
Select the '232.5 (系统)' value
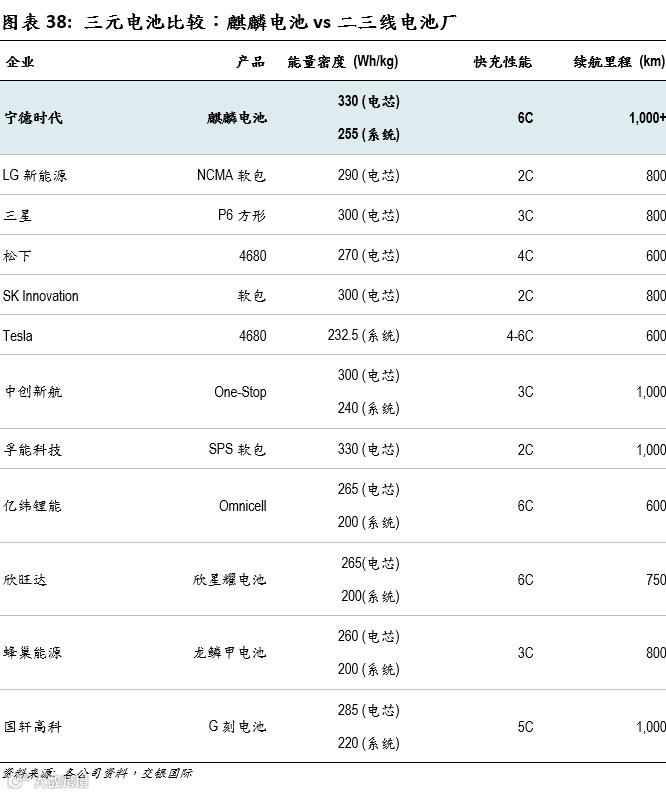point(364,336)
